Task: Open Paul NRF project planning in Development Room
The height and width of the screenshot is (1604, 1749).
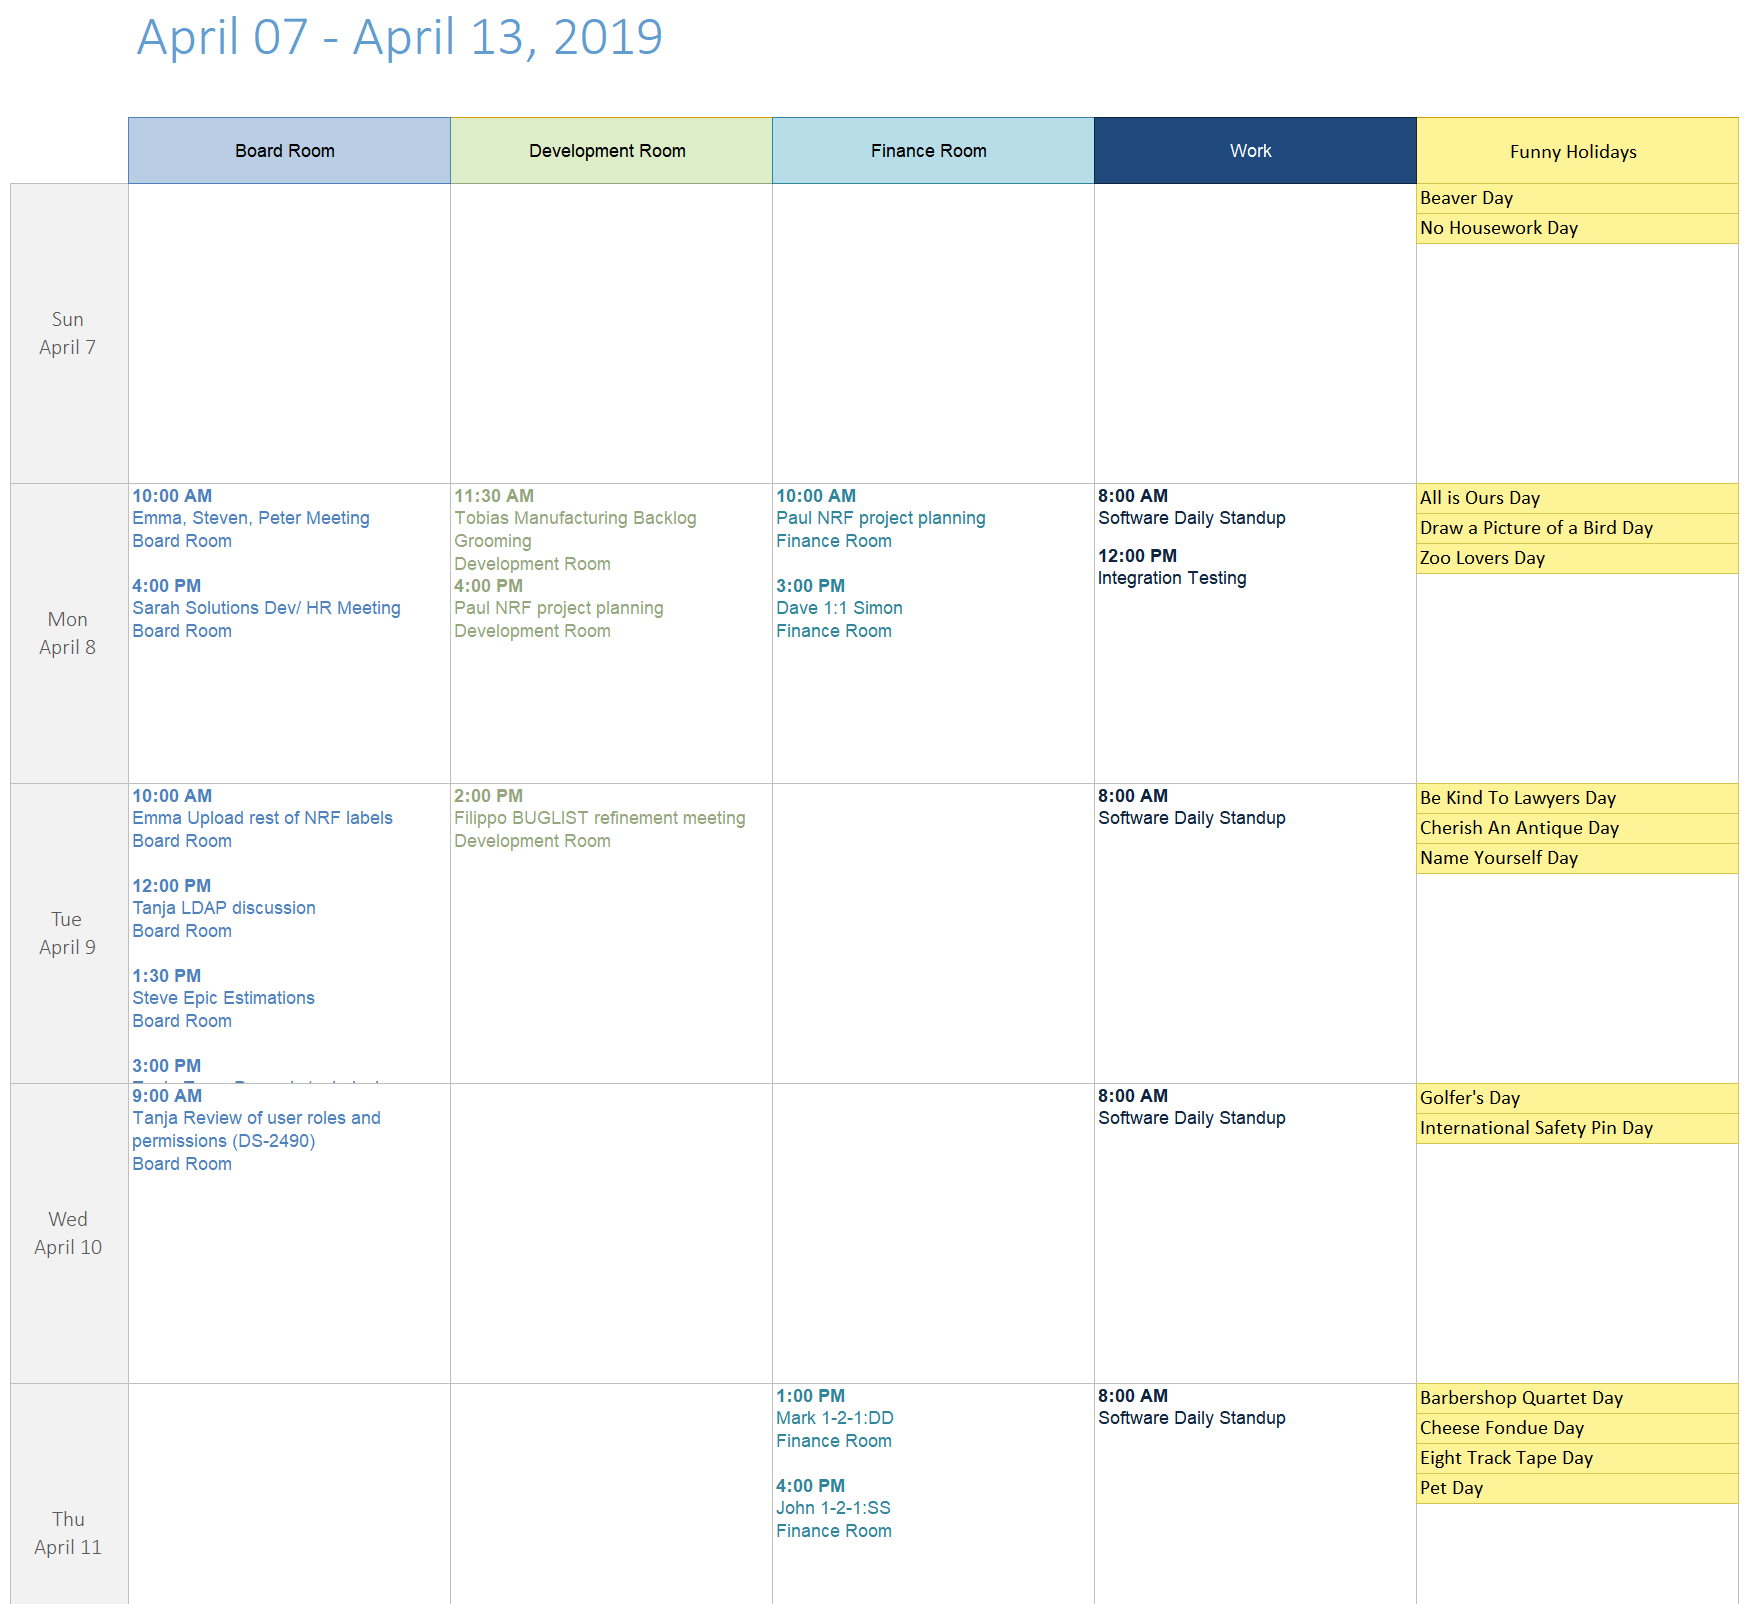Action: pyautogui.click(x=558, y=608)
